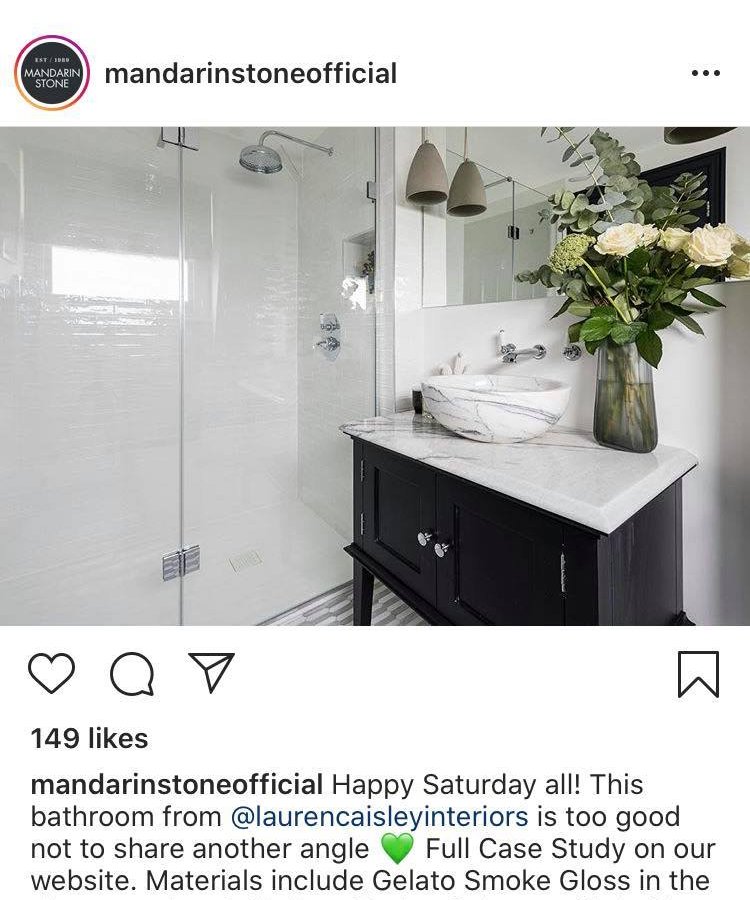Tap the mandarinstoneofficial header username
Screen dimensions: 750x900
coord(251,73)
